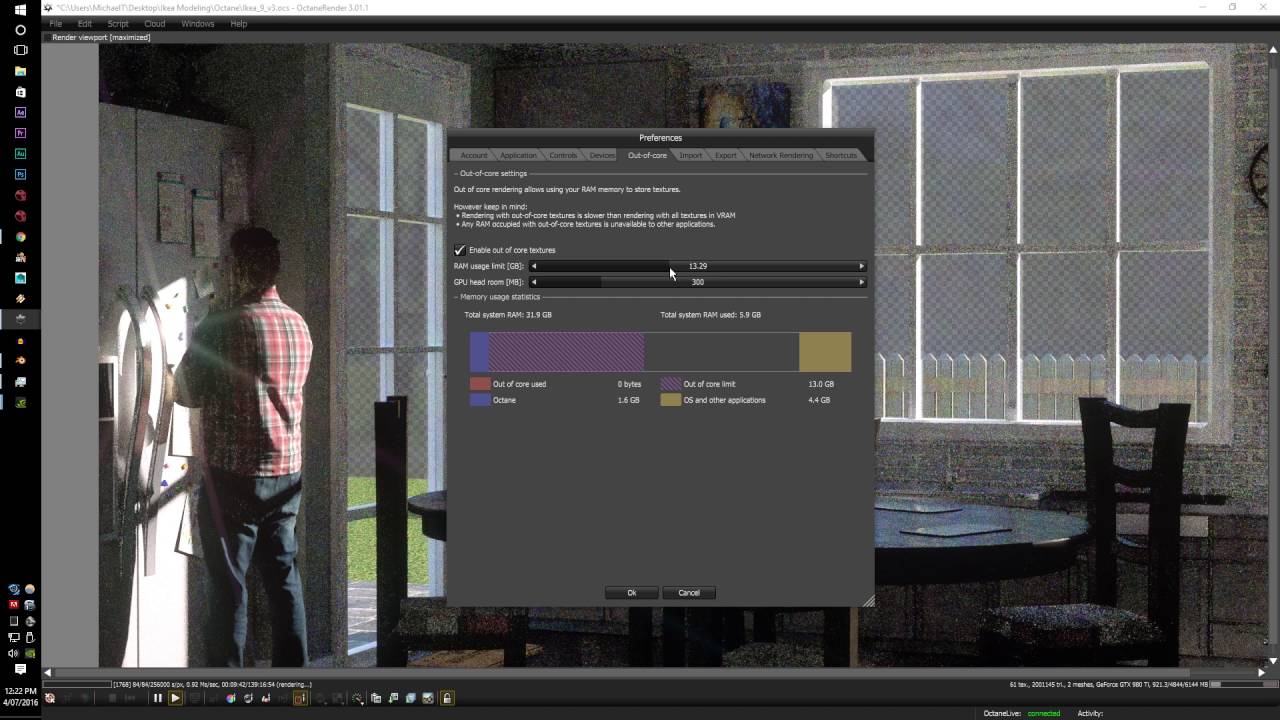This screenshot has width=1280, height=720.
Task: Open Task View on the taskbar
Action: click(x=20, y=50)
